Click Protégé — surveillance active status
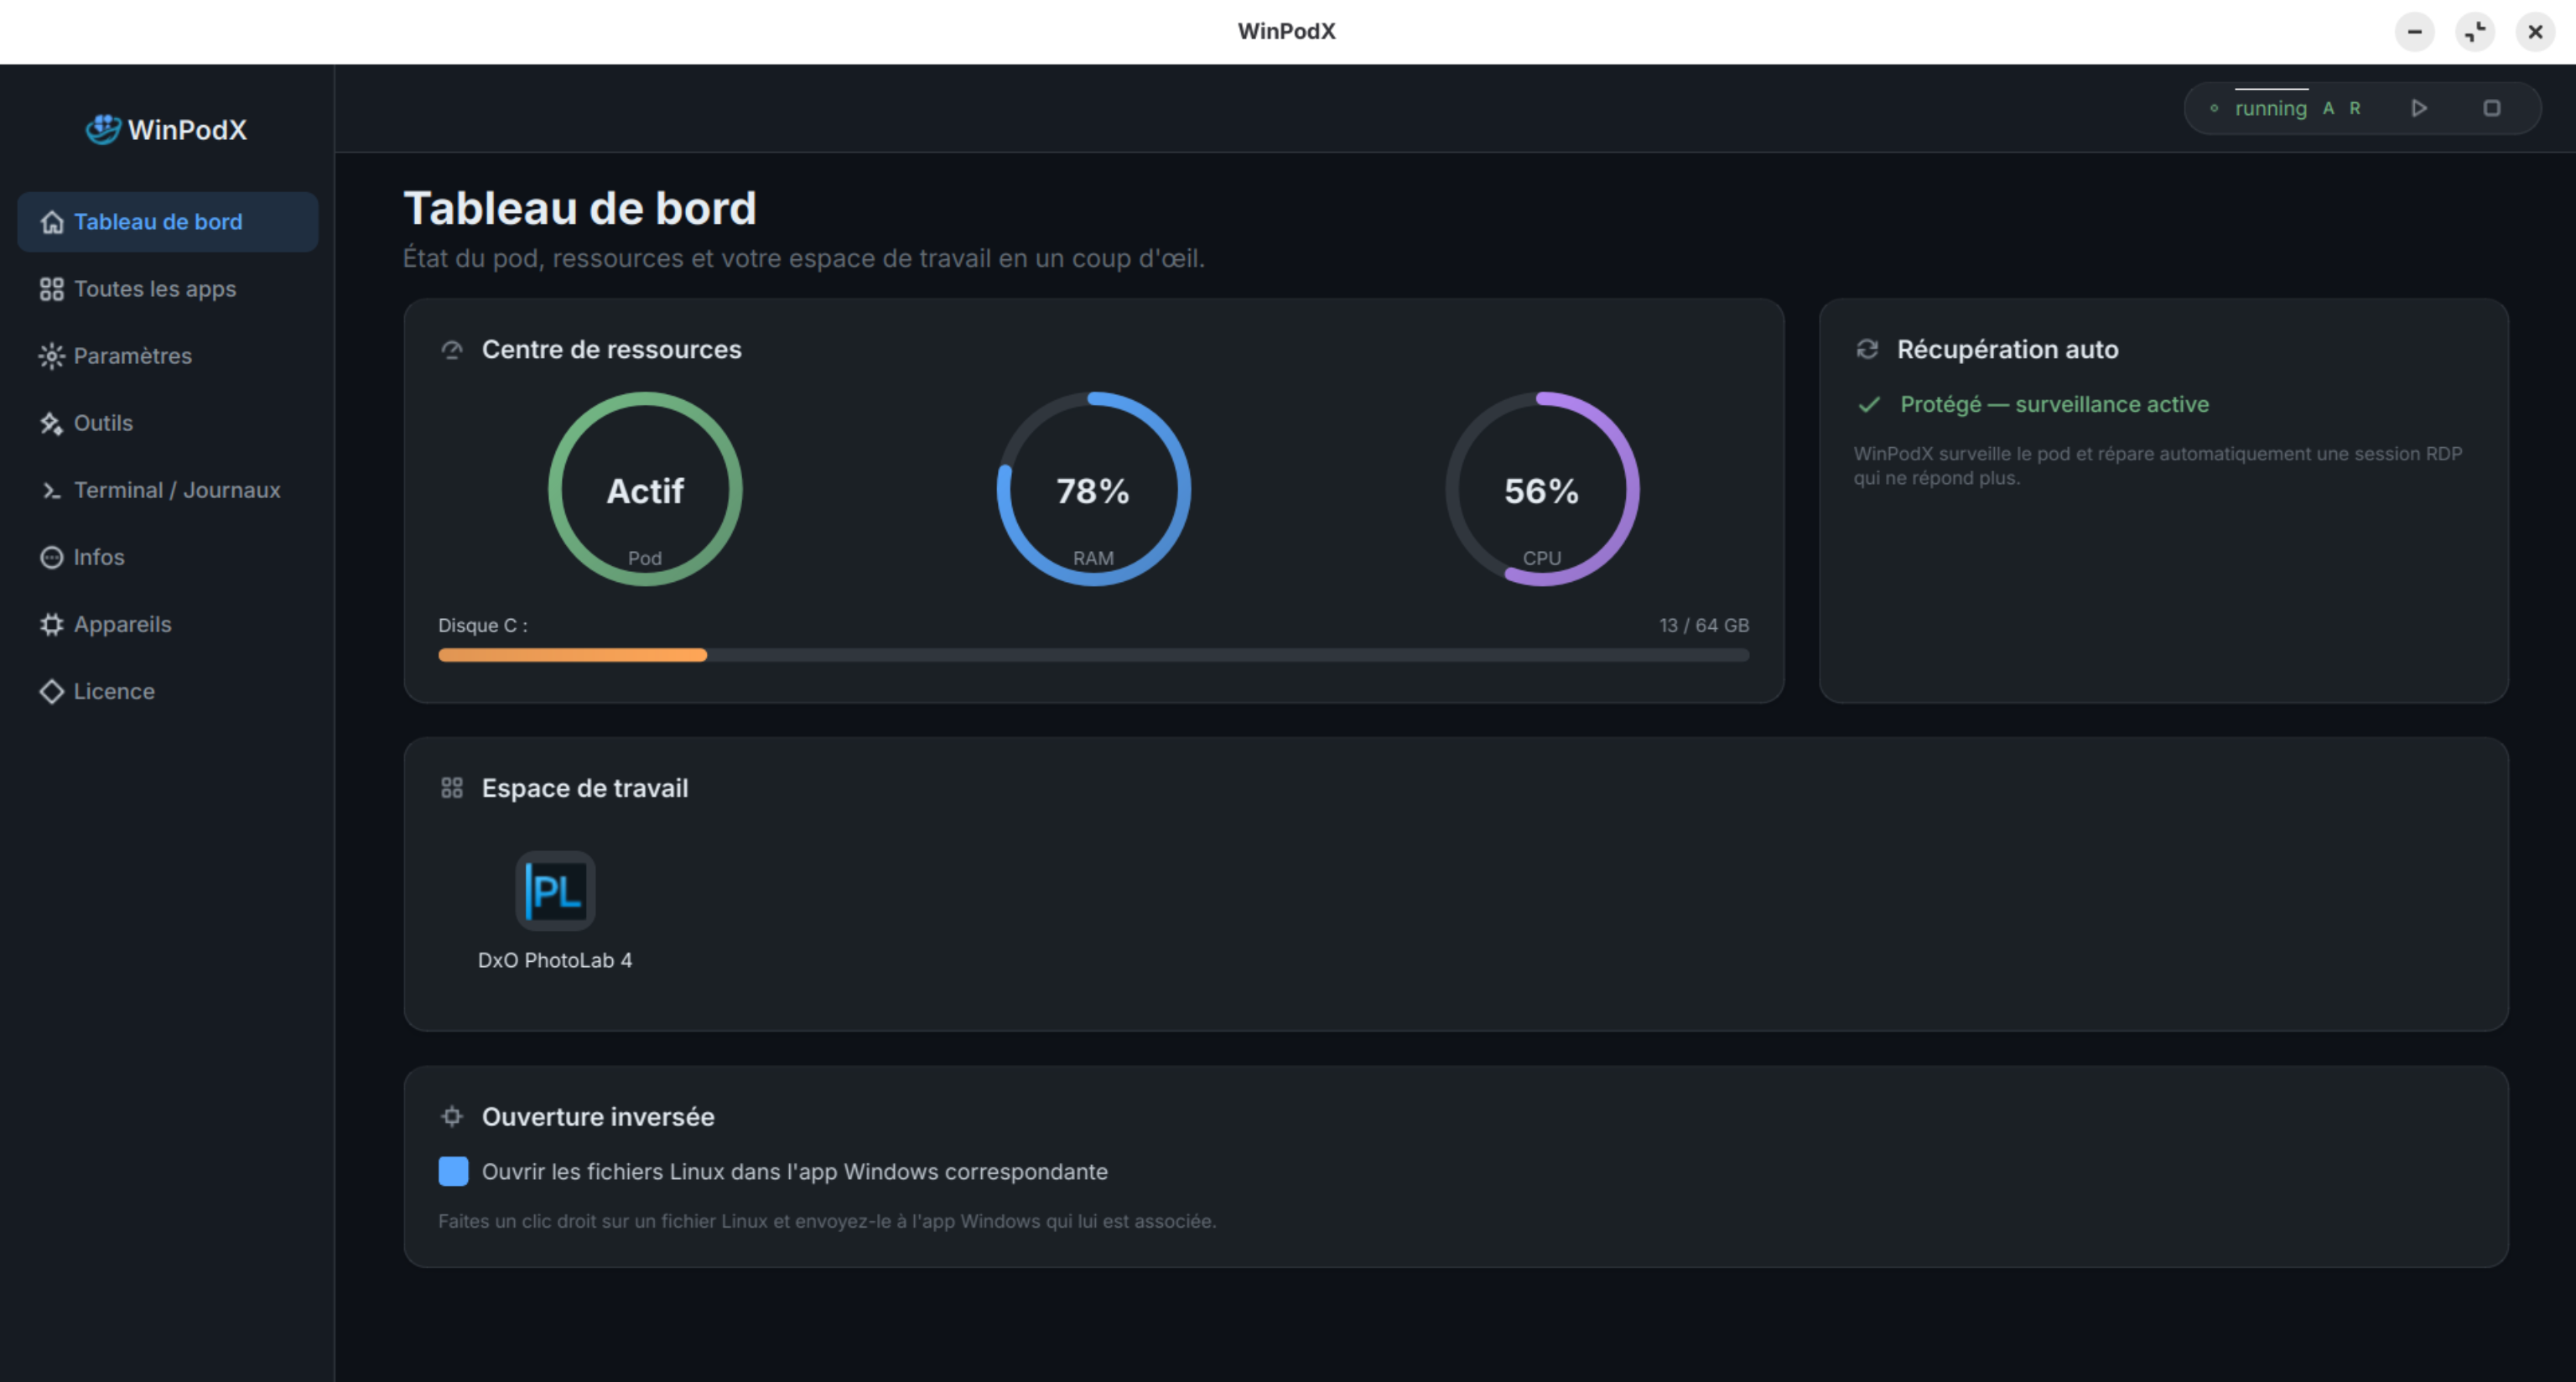Screen dimensions: 2576x1382 2055,404
